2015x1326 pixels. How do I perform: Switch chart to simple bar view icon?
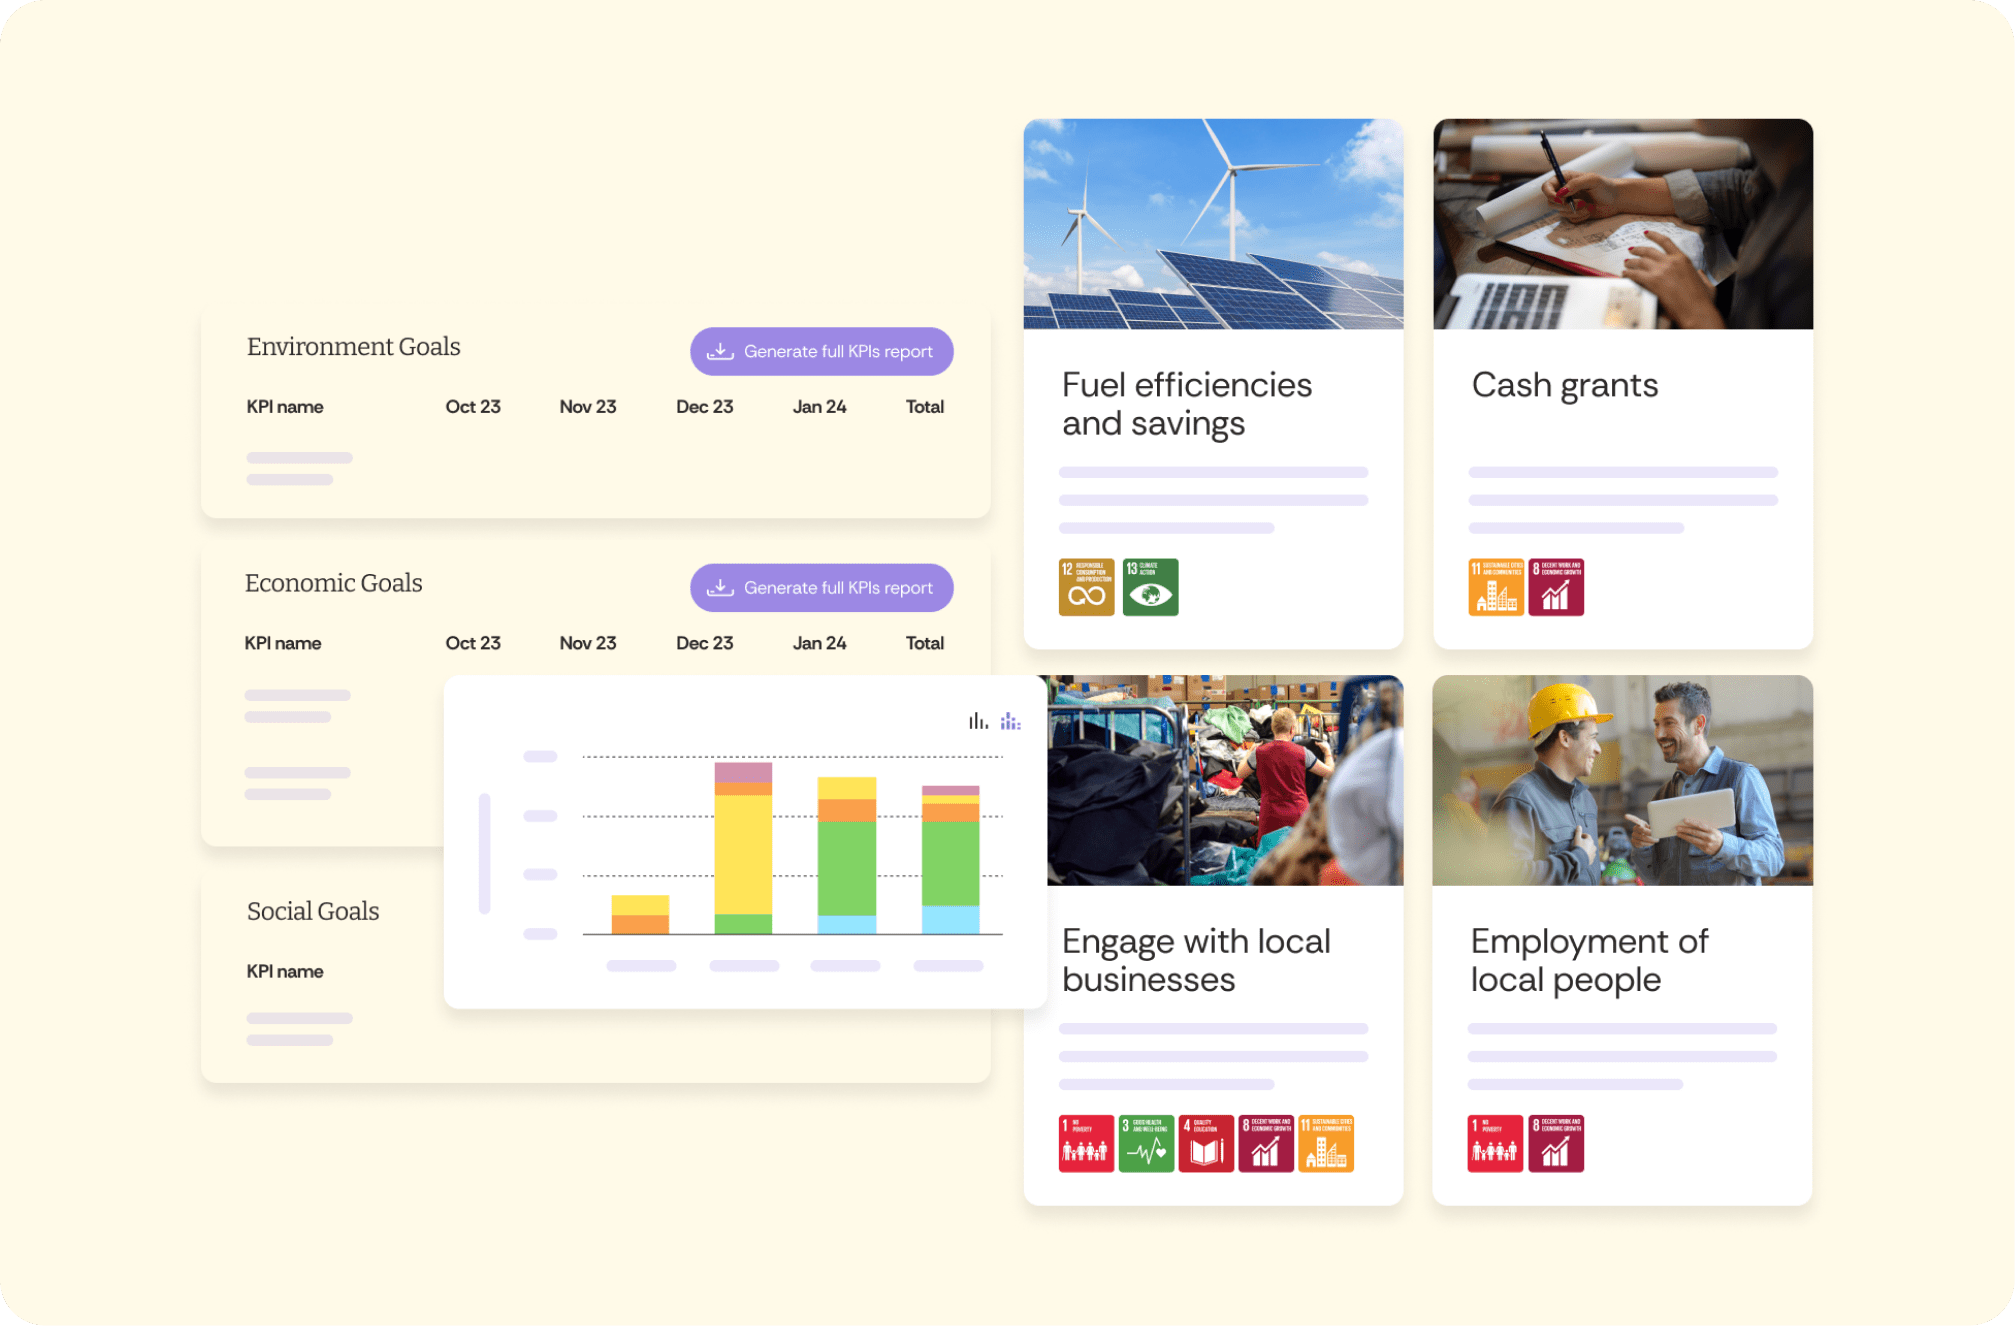977,721
